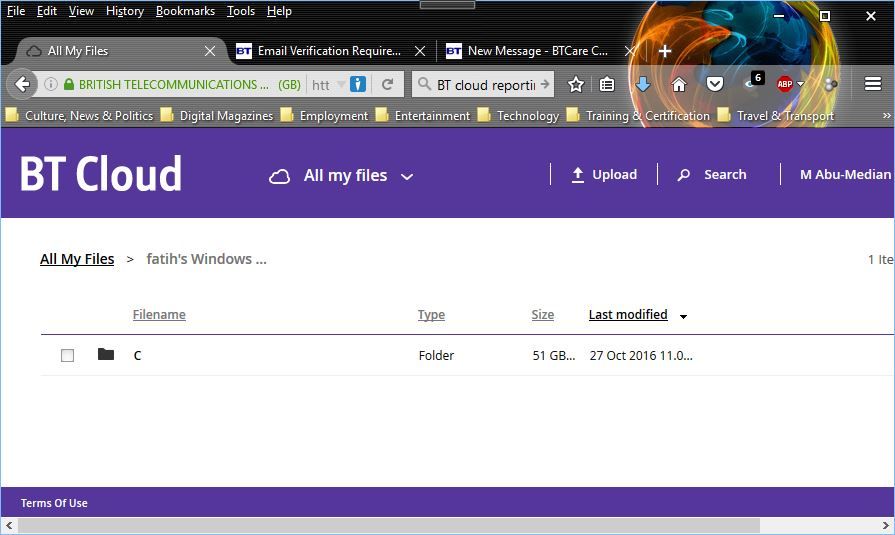
Task: Switch to Email Verification Required tab
Action: 329,51
